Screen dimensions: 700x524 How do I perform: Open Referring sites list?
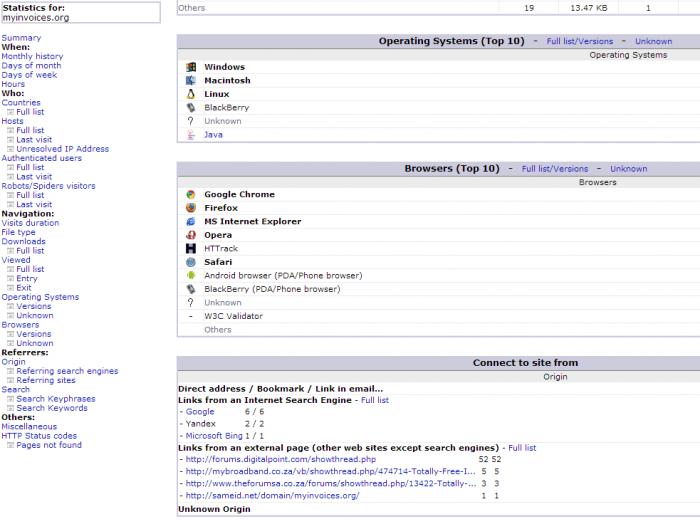pyautogui.click(x=46, y=380)
